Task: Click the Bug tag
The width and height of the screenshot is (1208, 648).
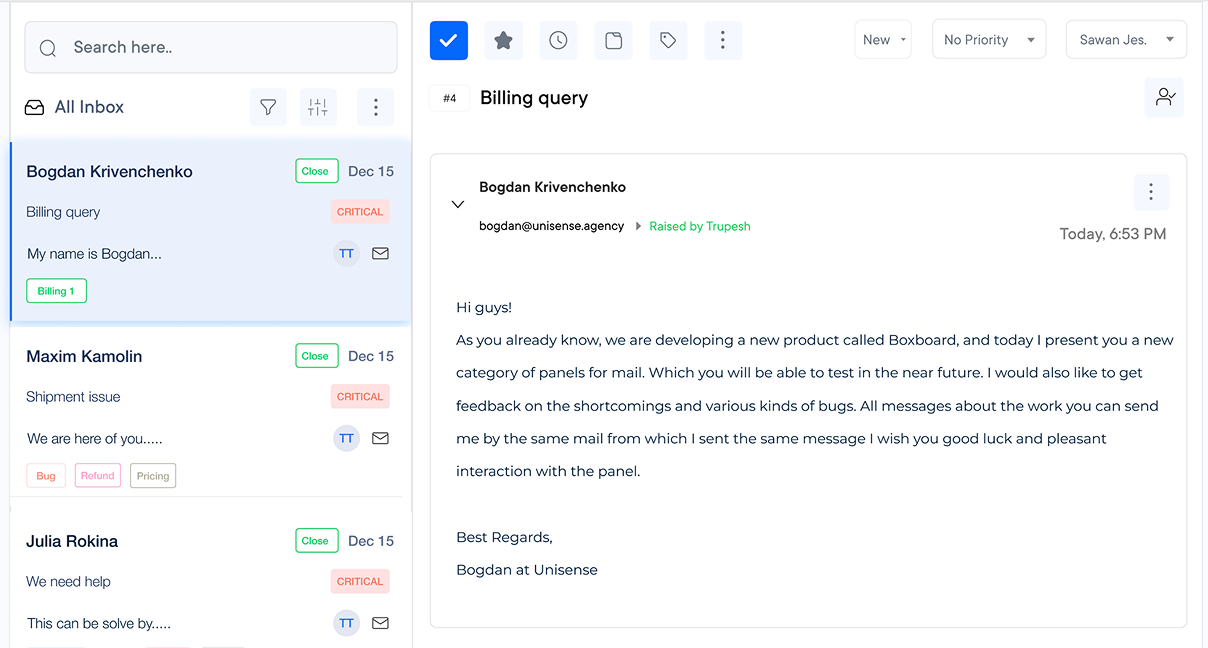Action: pos(46,476)
